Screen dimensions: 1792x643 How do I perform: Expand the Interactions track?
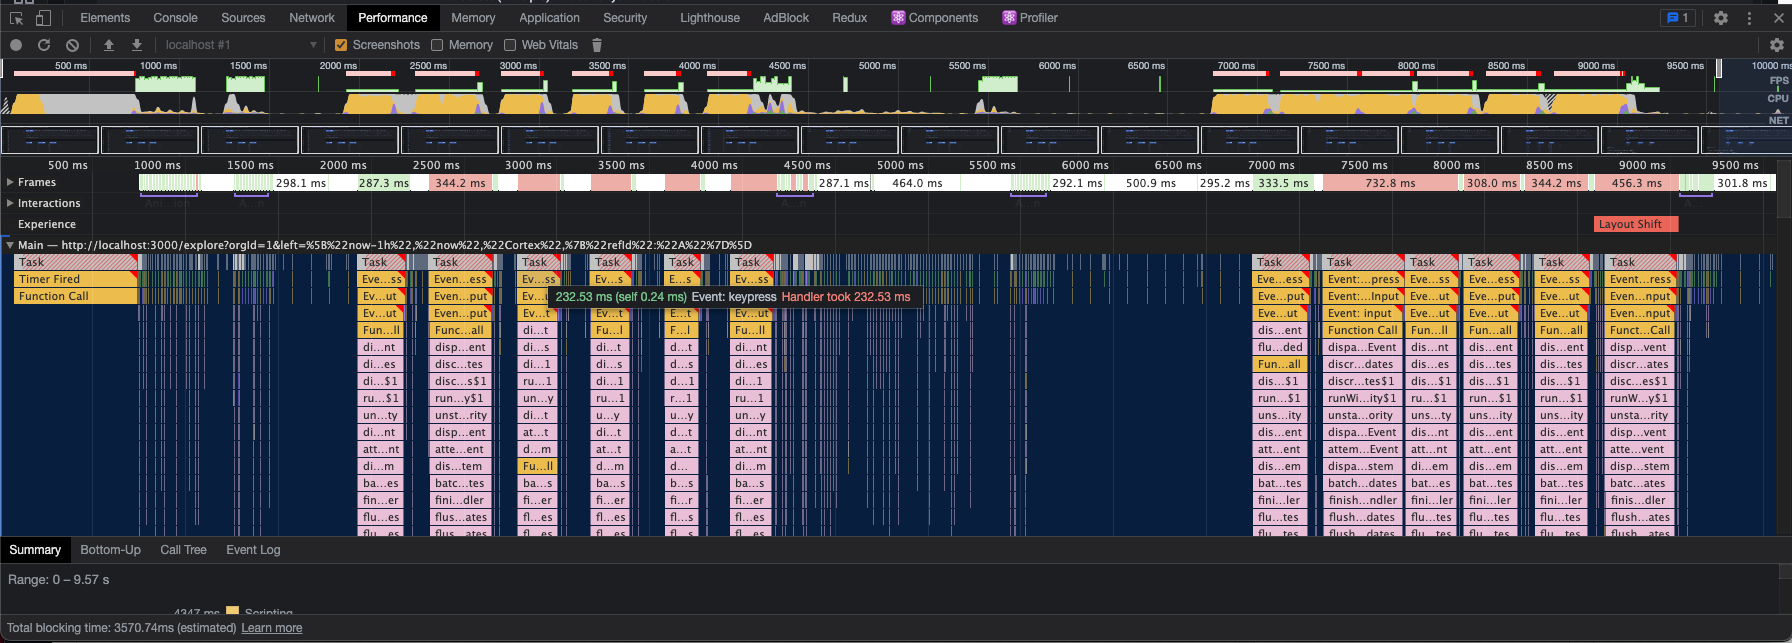pos(10,203)
